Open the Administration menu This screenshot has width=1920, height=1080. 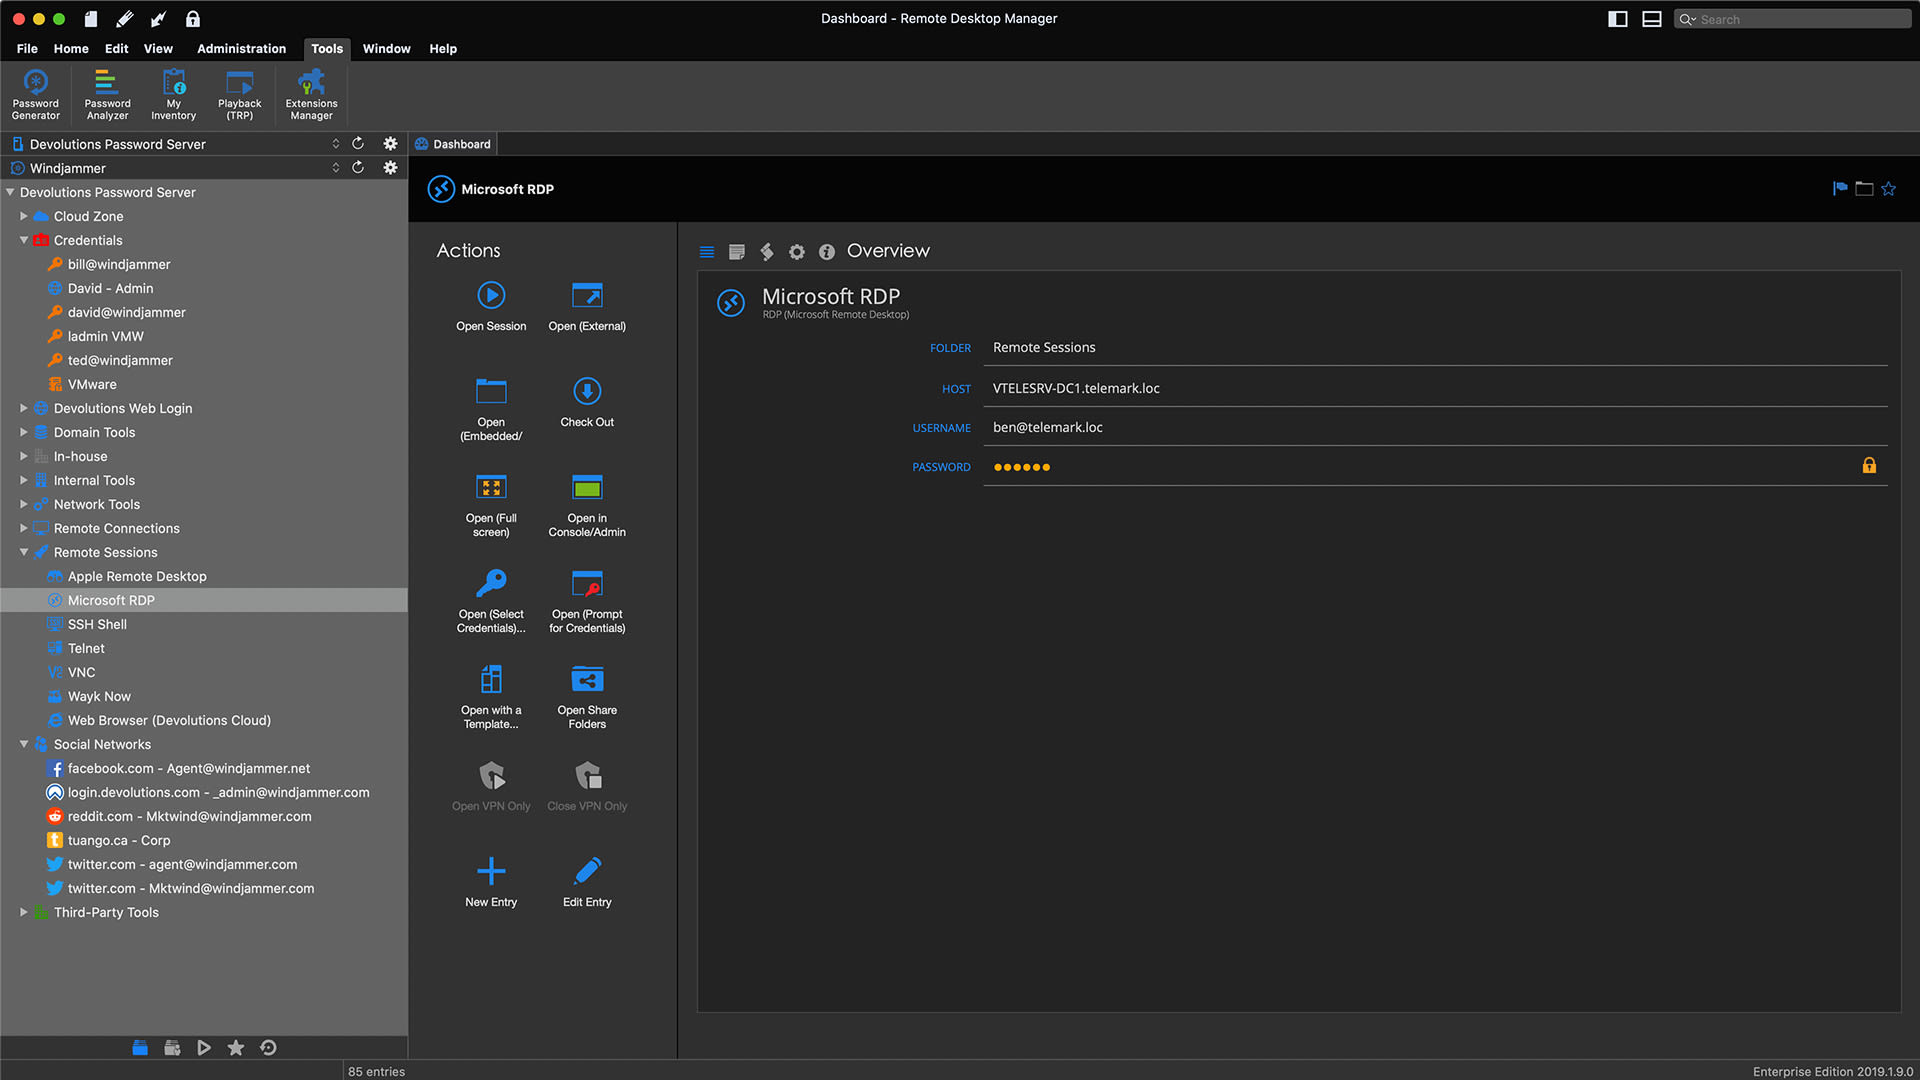click(x=241, y=49)
